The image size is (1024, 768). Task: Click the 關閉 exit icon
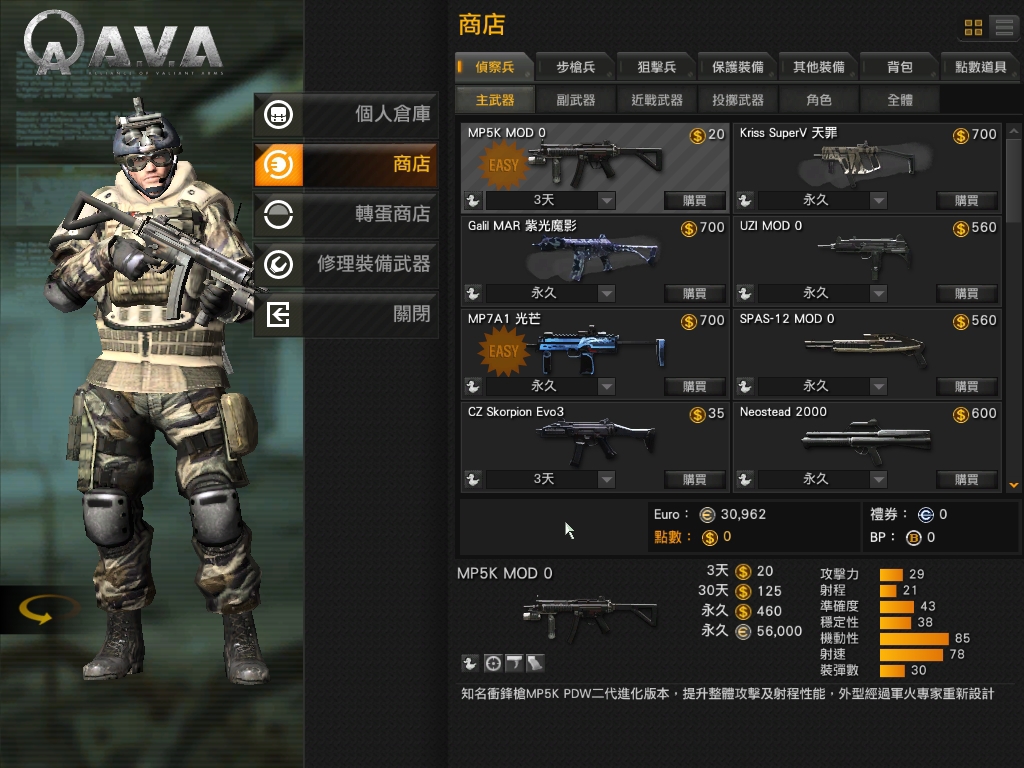pyautogui.click(x=278, y=315)
